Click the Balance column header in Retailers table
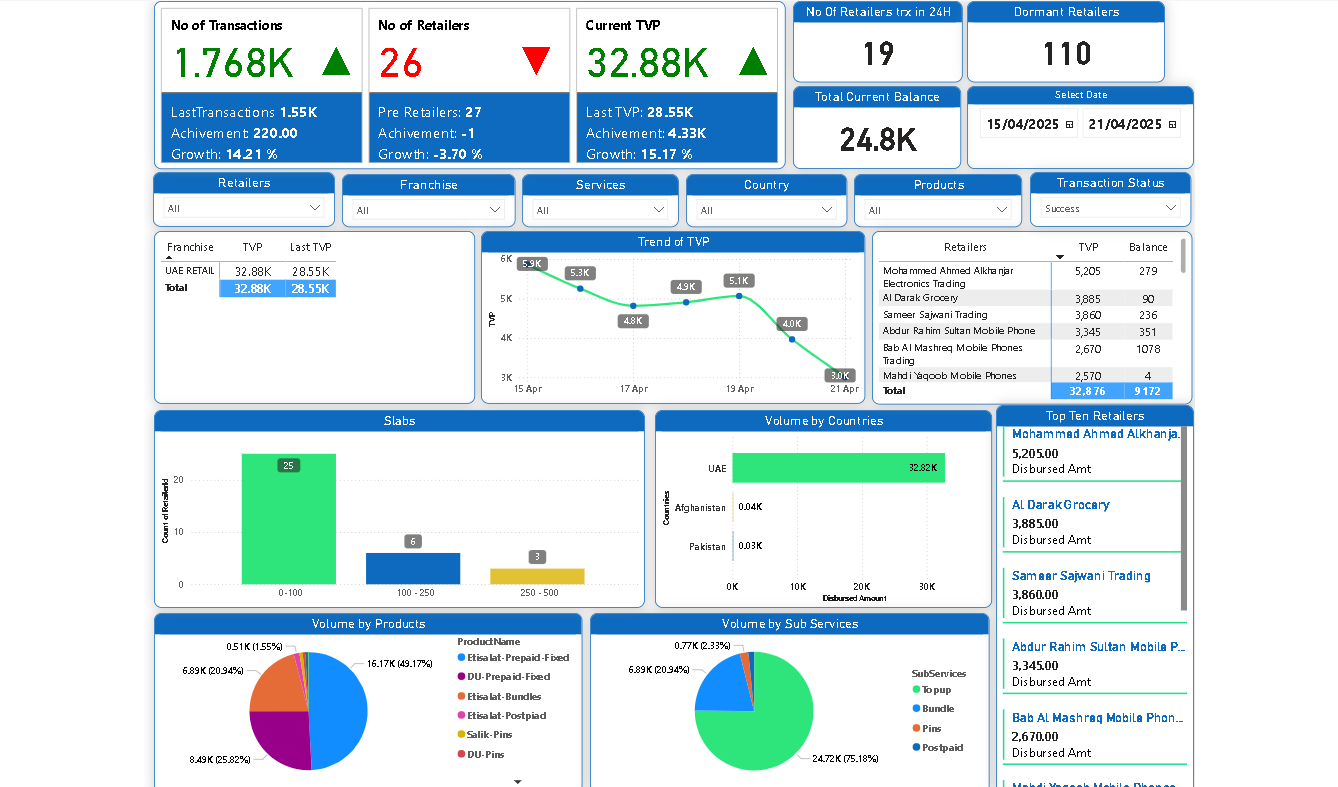The width and height of the screenshot is (1338, 787). click(x=1147, y=247)
